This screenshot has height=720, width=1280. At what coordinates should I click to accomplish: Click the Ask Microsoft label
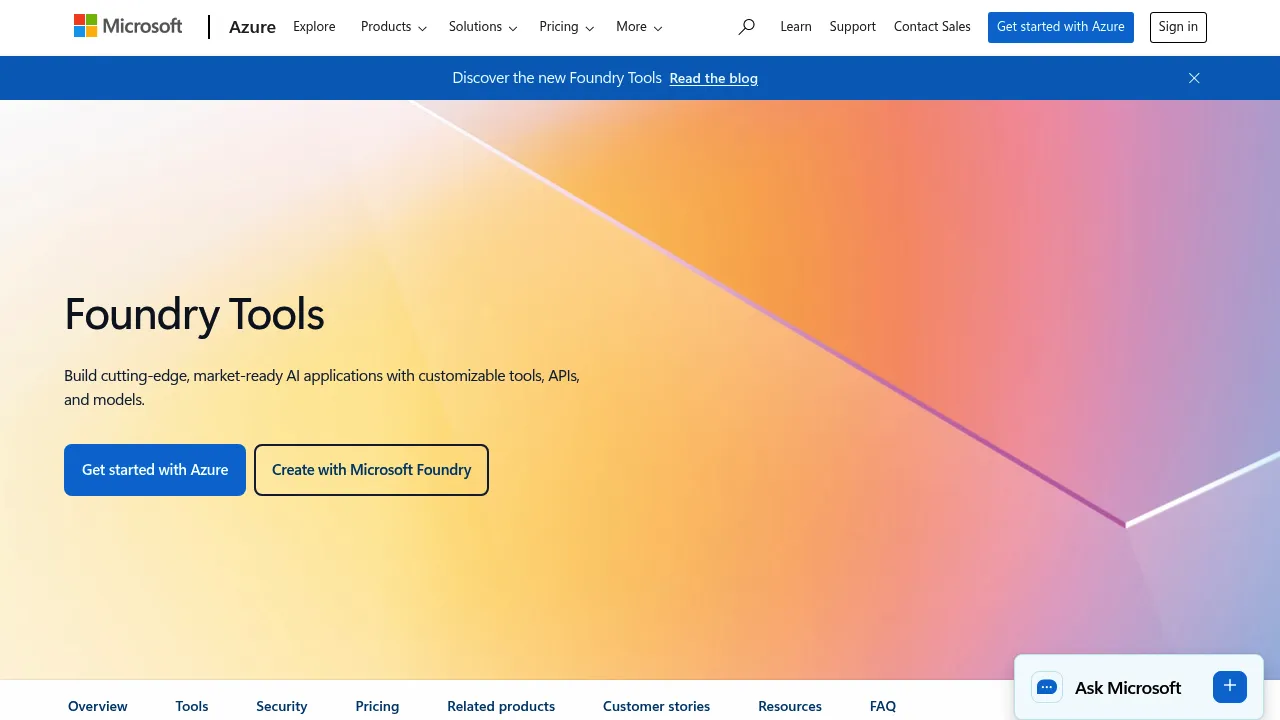click(1128, 688)
